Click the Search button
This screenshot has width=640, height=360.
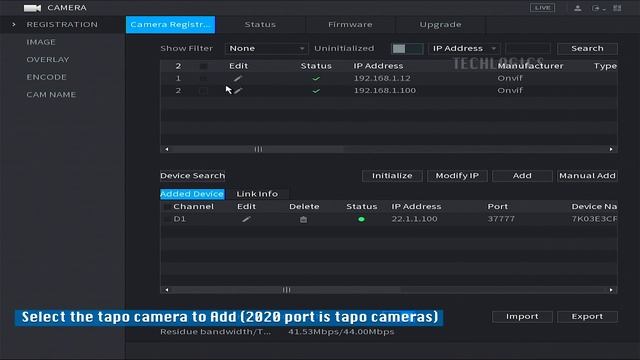click(587, 49)
